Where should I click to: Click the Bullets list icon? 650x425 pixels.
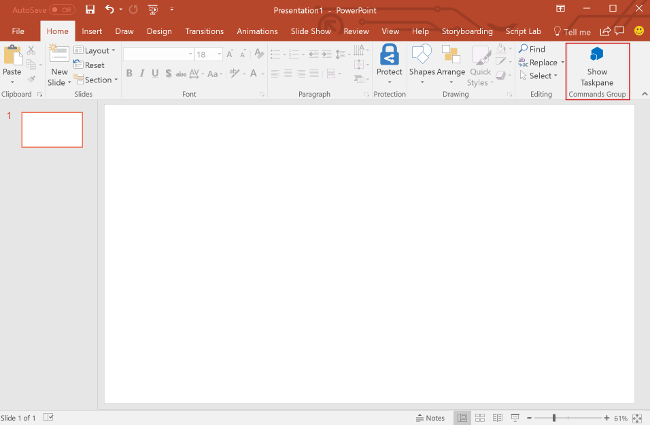coord(275,54)
